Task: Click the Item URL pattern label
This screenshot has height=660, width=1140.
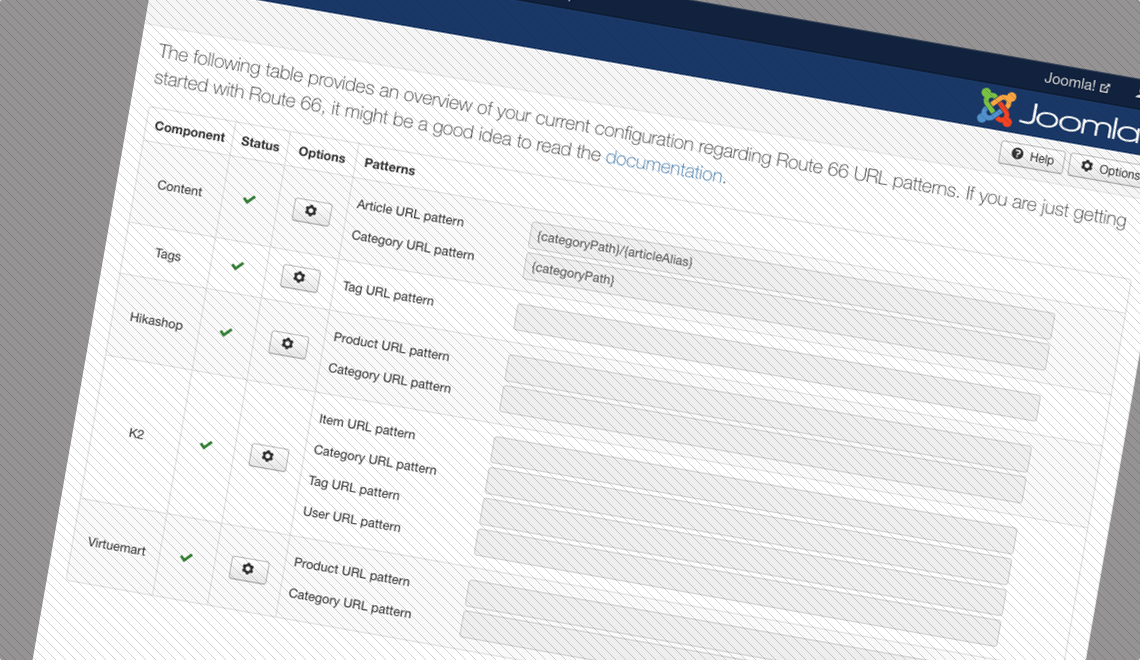Action: tap(367, 426)
